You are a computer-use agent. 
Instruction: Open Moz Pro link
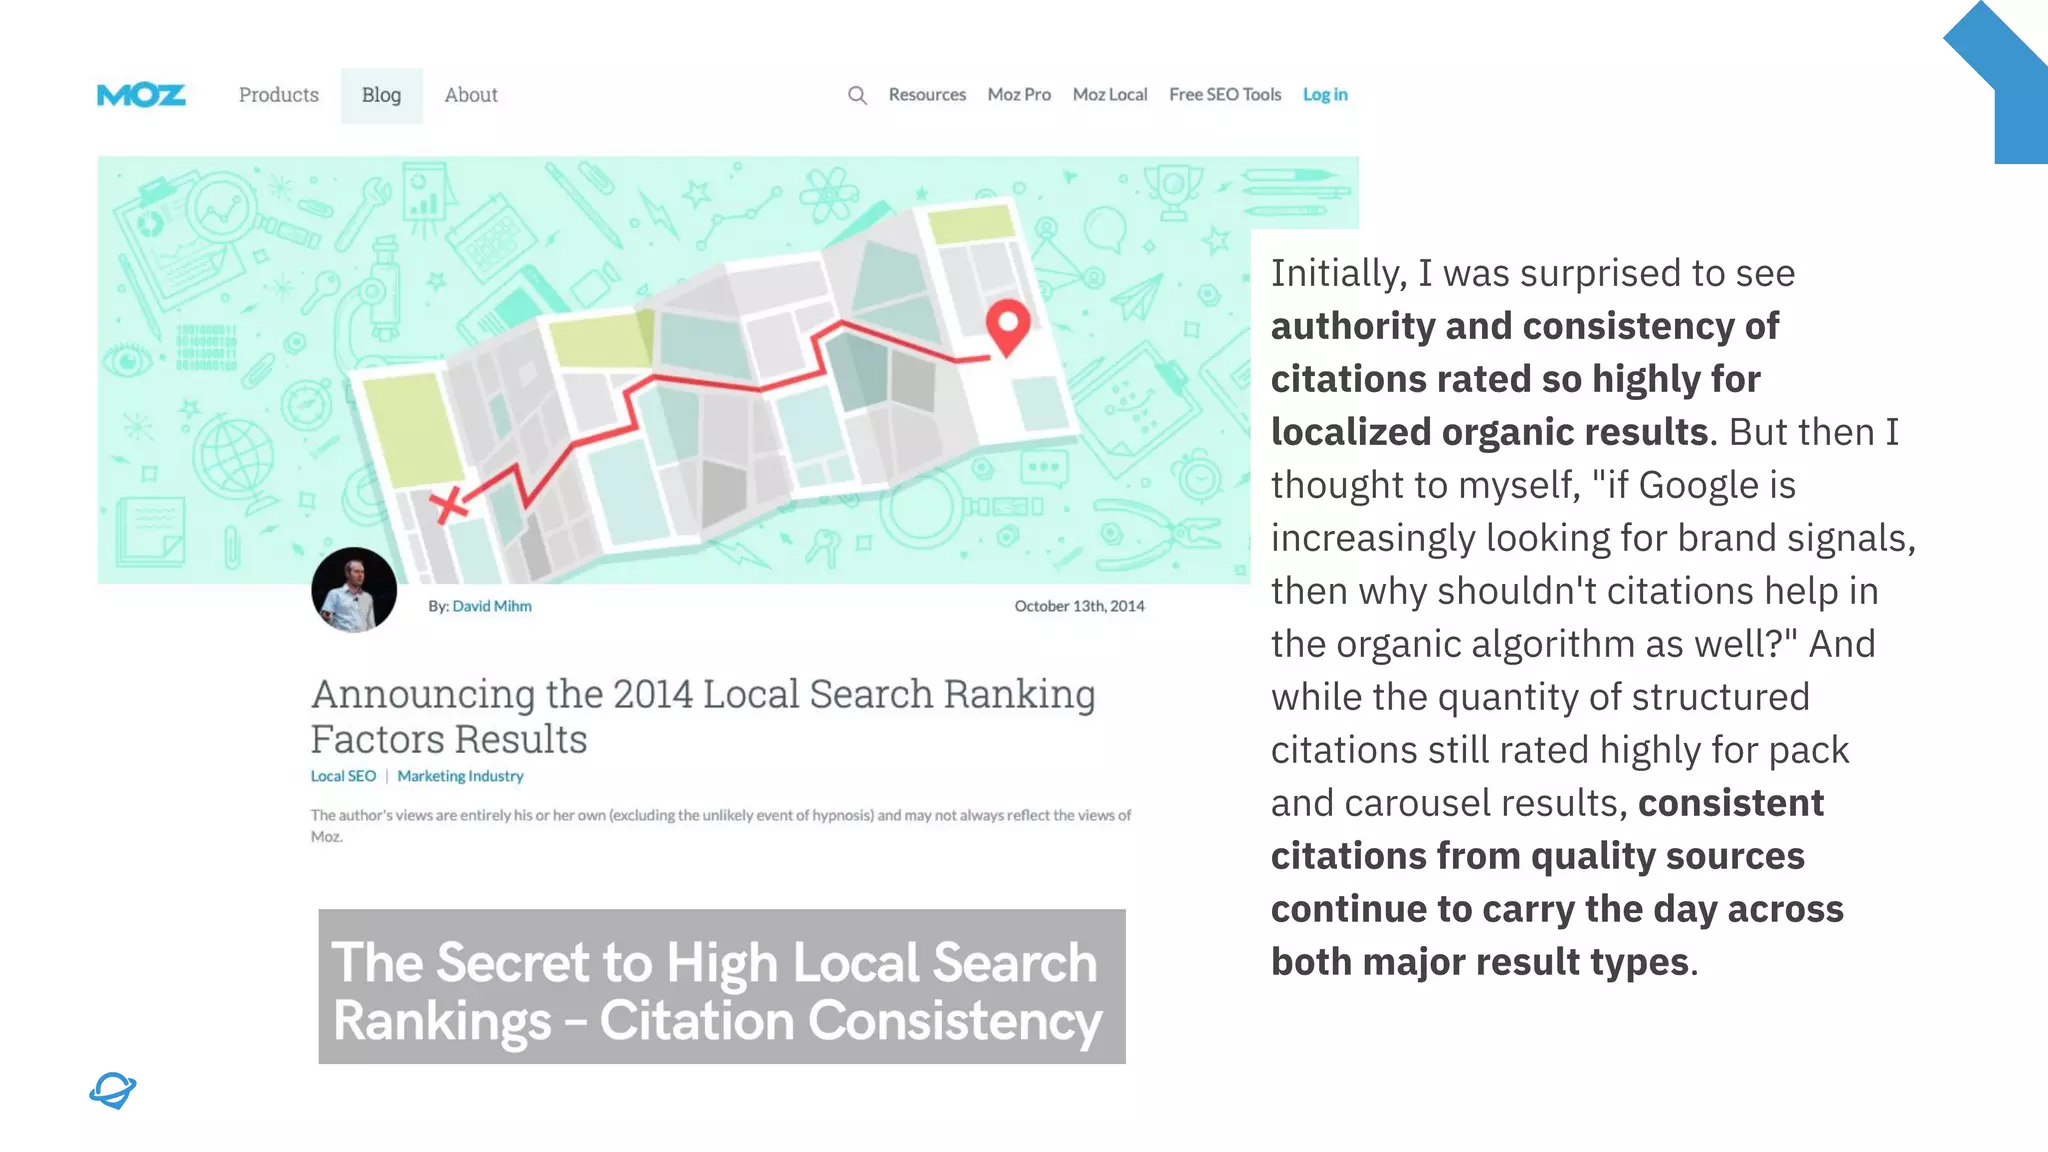(x=1019, y=95)
